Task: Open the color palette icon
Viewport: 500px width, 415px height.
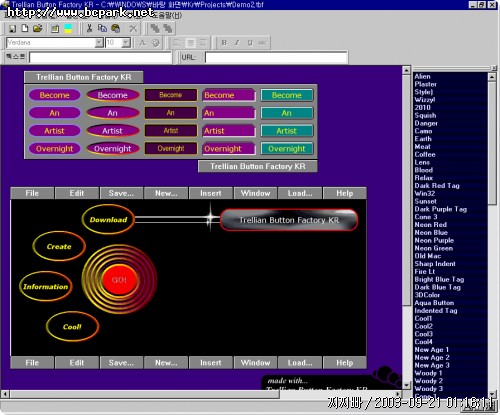Action: click(156, 43)
